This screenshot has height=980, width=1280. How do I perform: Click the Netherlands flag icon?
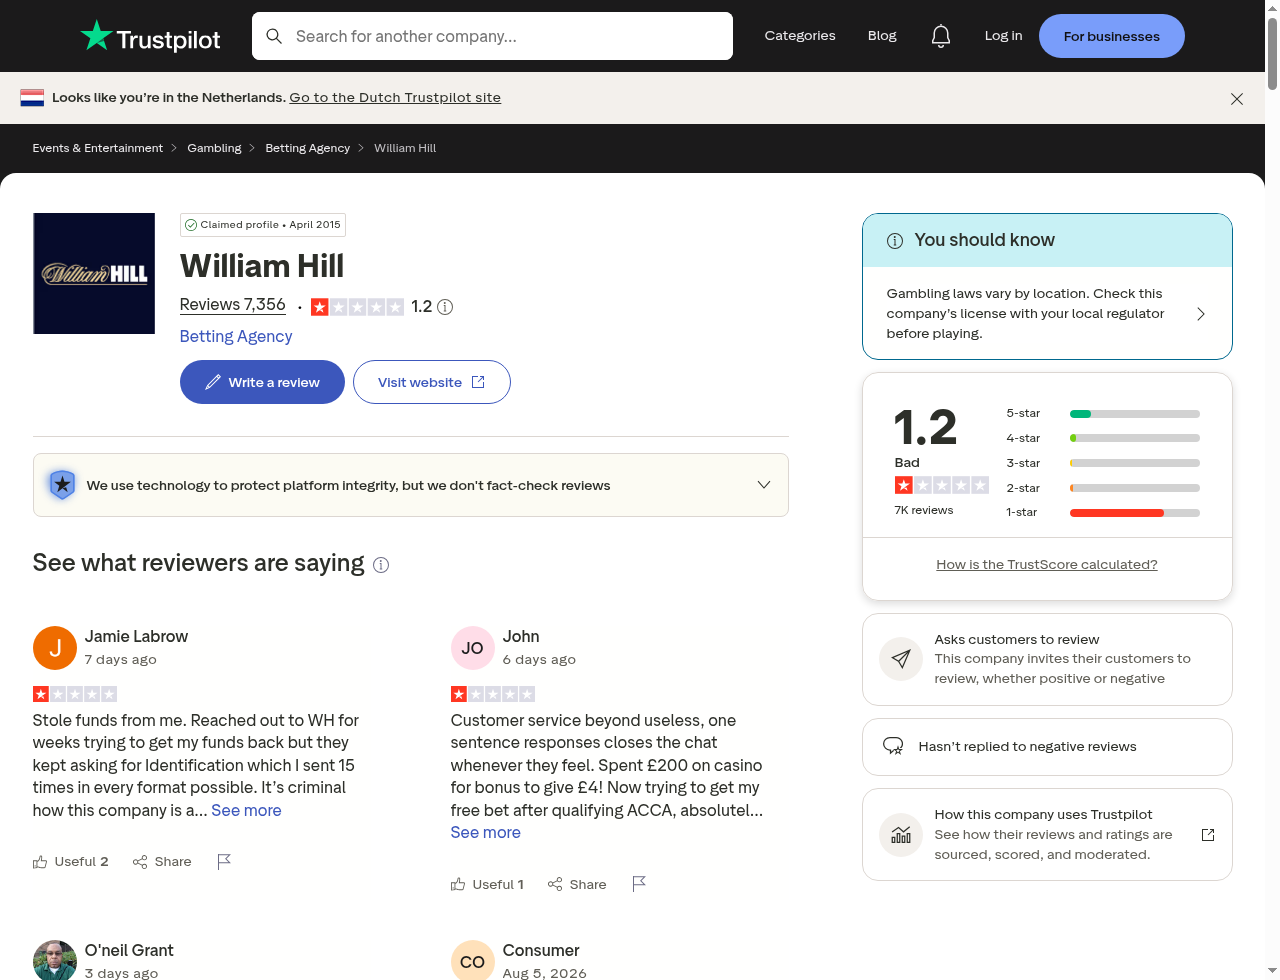pos(32,98)
